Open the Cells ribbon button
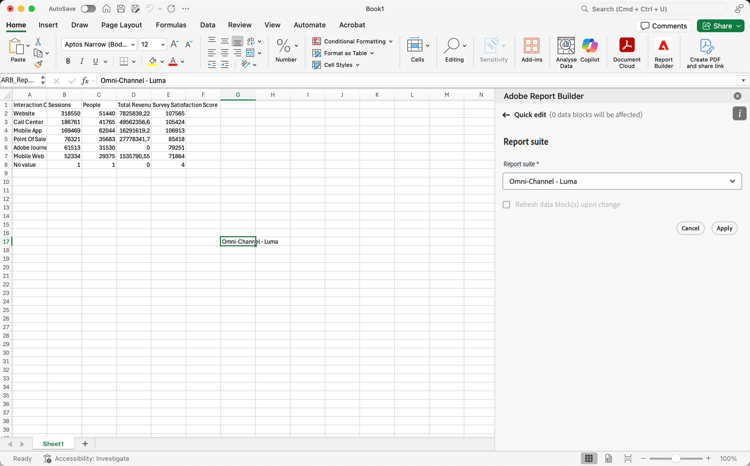Image resolution: width=750 pixels, height=466 pixels. pos(418,50)
